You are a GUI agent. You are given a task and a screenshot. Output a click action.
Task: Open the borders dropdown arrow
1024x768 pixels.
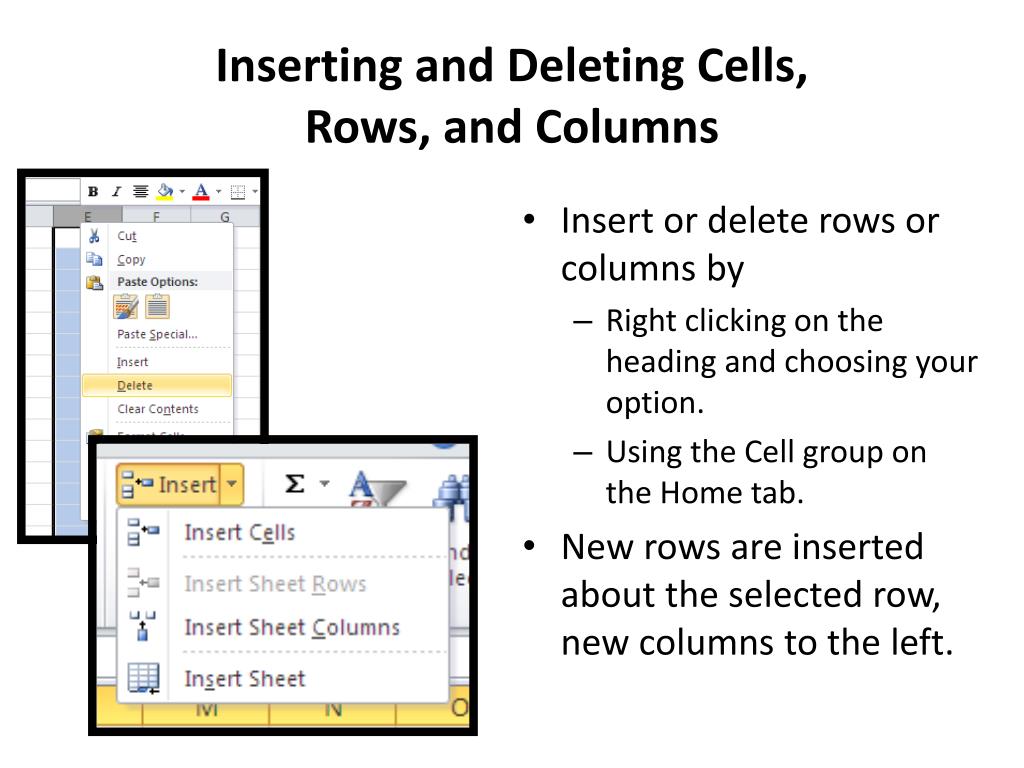[255, 191]
